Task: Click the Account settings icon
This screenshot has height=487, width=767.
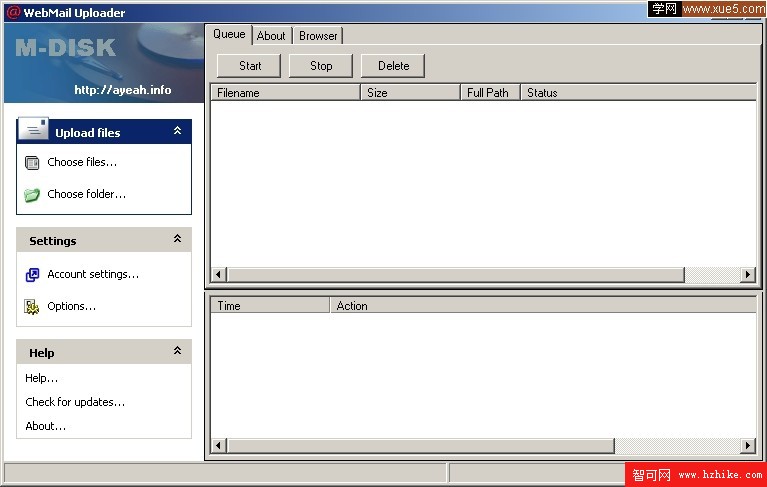Action: coord(32,275)
